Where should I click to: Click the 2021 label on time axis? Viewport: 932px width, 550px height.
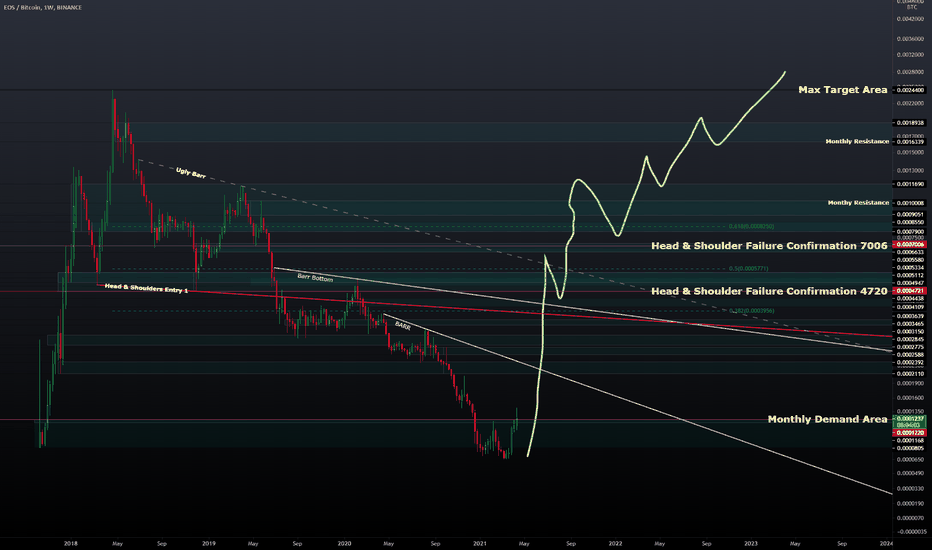[480, 543]
